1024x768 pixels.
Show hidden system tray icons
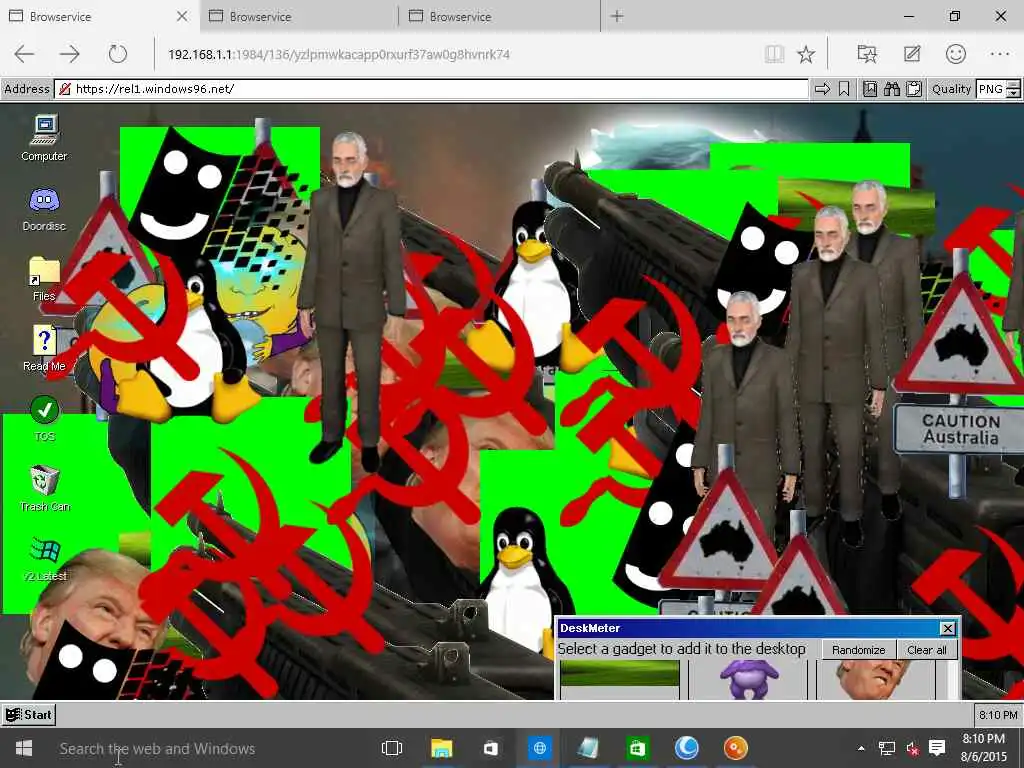coord(861,748)
